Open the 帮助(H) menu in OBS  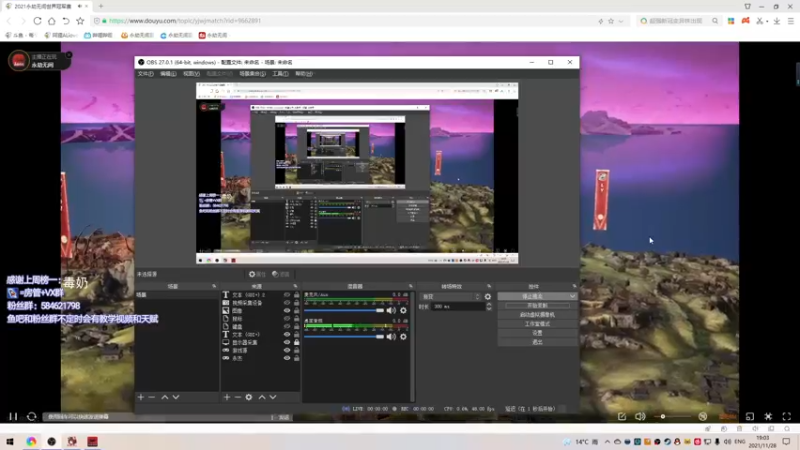coord(304,74)
